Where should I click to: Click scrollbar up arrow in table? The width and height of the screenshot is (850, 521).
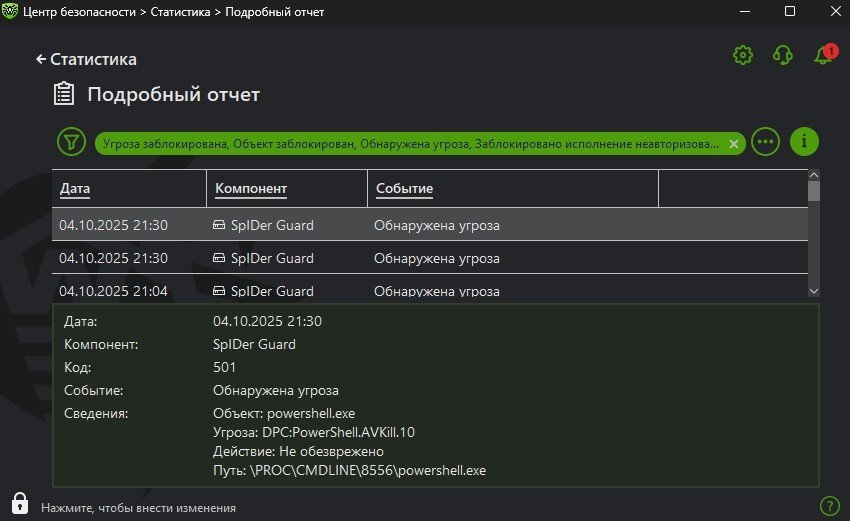(x=814, y=175)
